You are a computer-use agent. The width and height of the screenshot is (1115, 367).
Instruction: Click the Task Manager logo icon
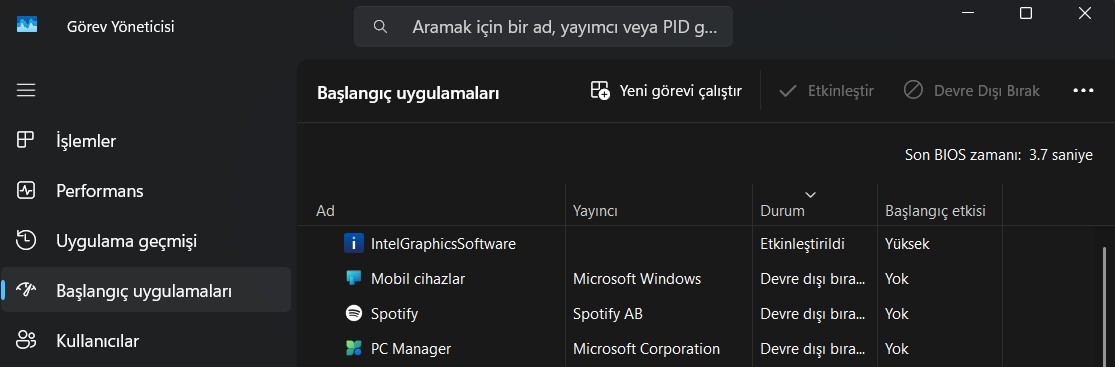coord(27,25)
